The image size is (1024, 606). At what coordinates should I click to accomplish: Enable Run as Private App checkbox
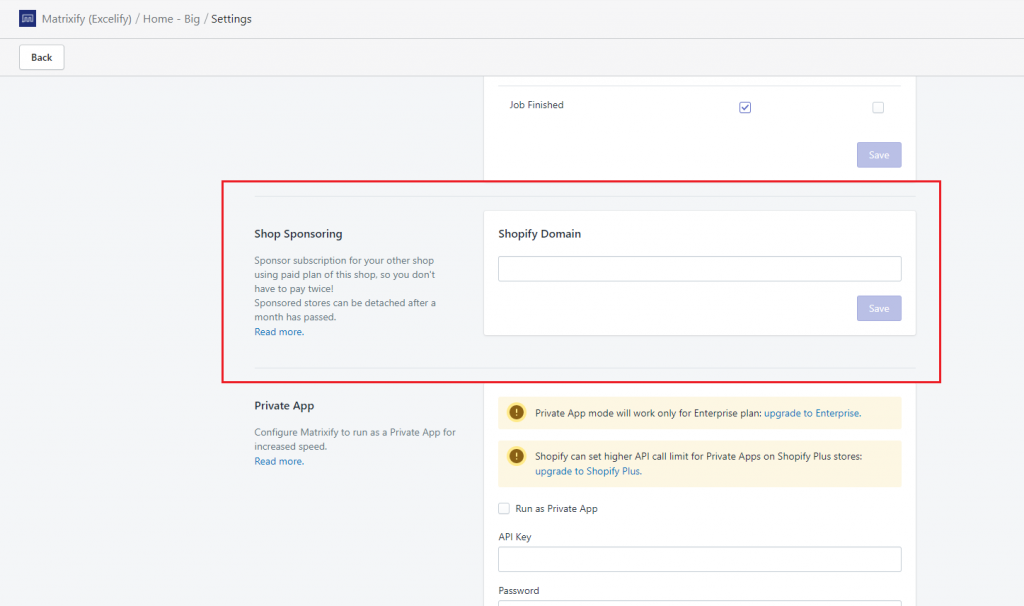[504, 508]
